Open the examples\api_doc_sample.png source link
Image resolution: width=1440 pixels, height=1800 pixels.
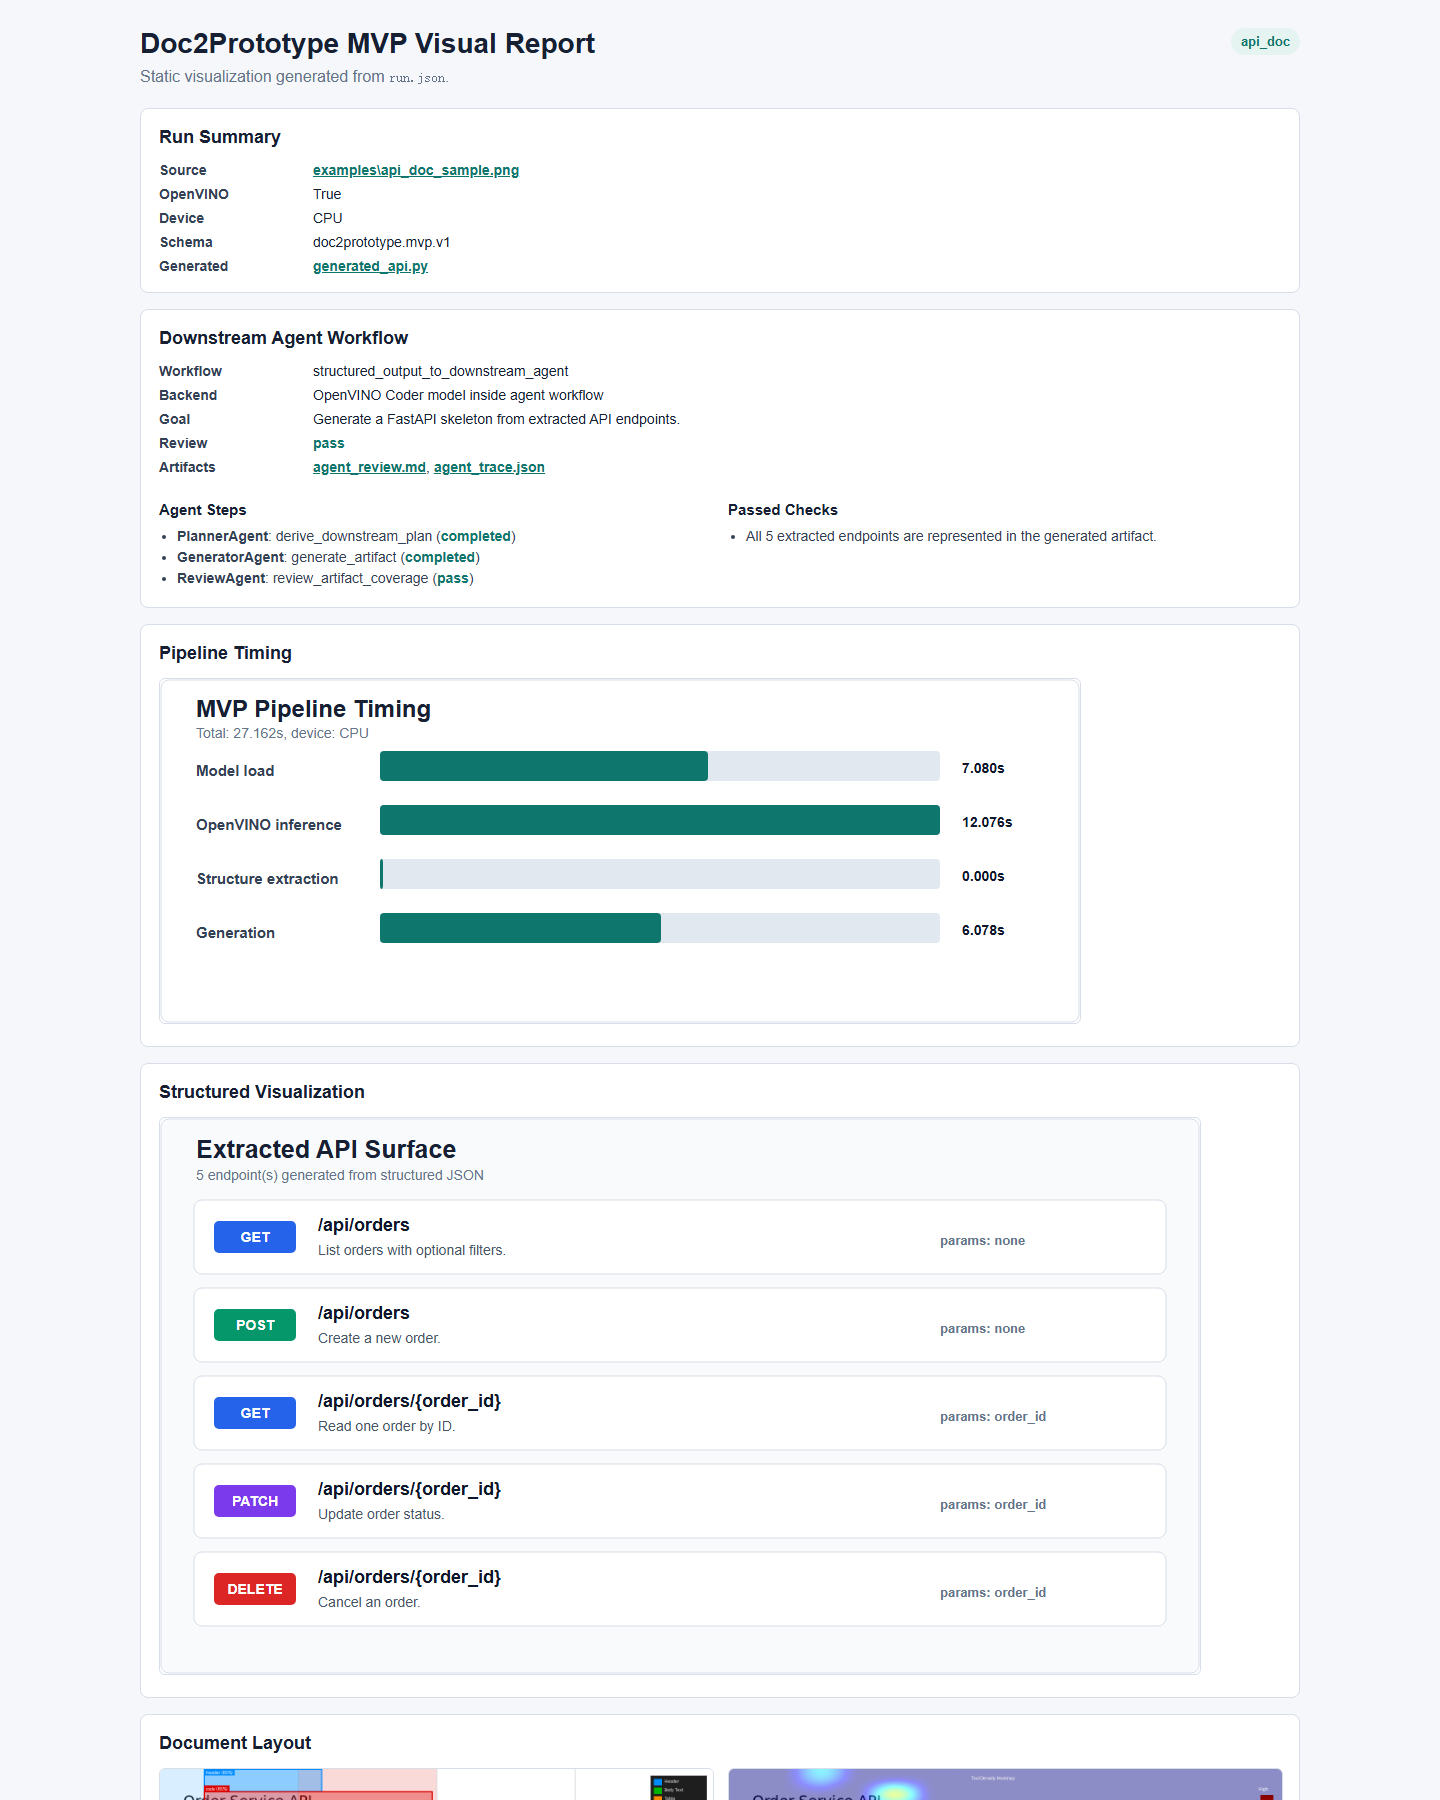click(x=416, y=170)
